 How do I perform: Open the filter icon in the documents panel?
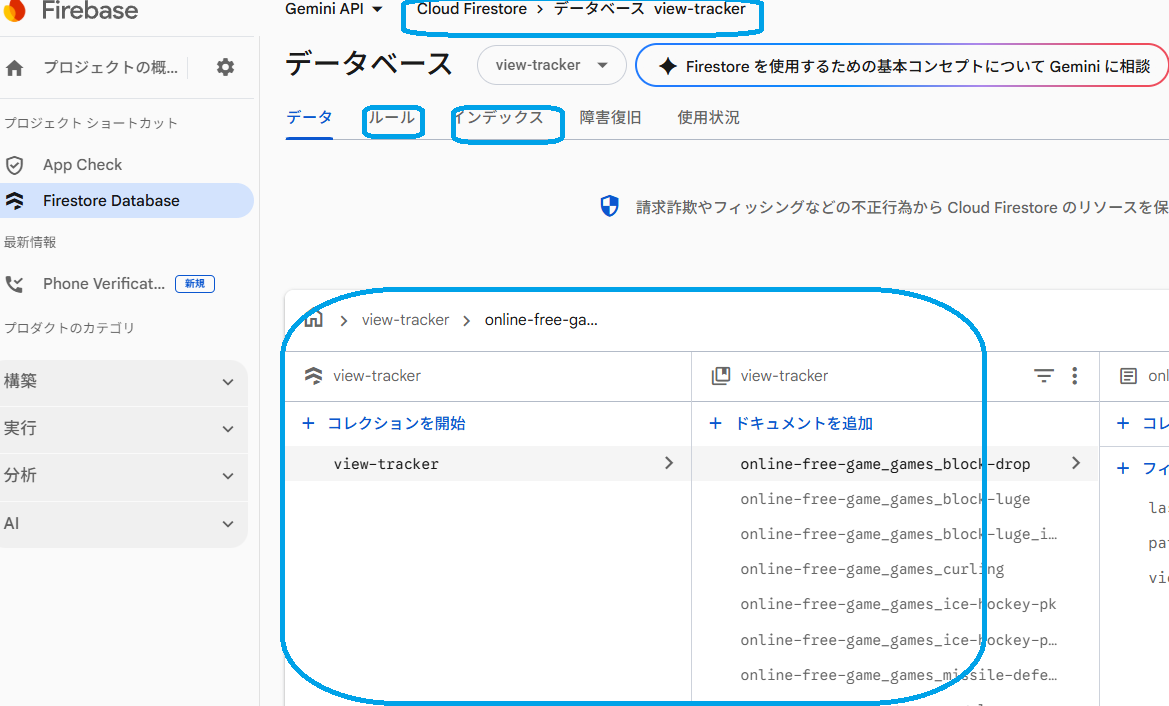[1044, 375]
